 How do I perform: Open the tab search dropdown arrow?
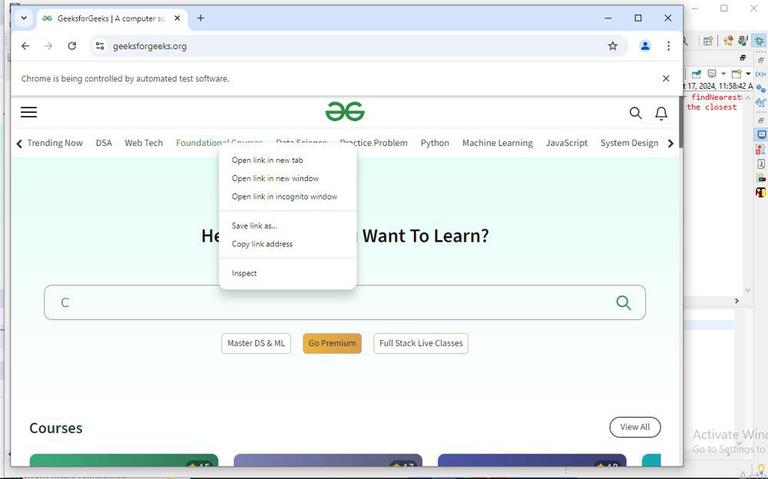(x=24, y=18)
